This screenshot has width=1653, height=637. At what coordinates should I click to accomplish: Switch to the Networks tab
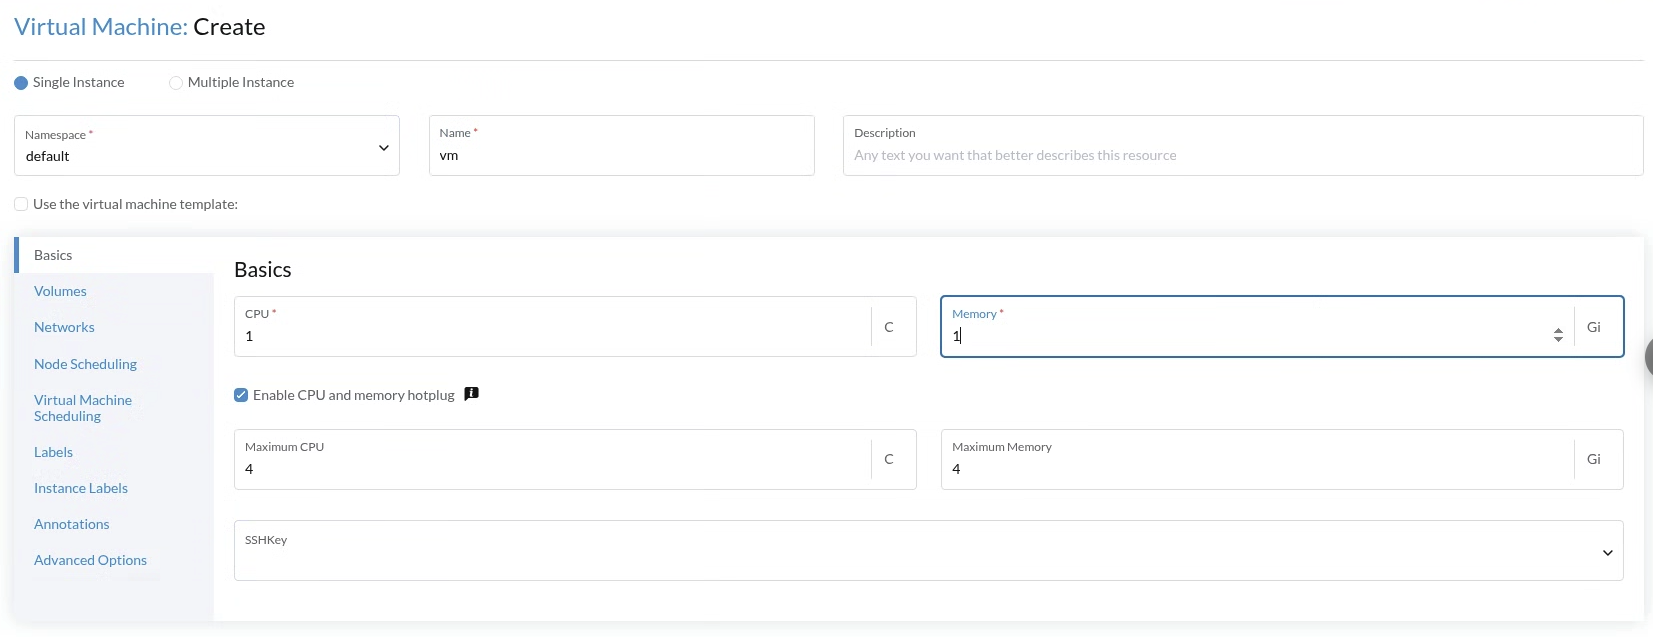pos(64,327)
